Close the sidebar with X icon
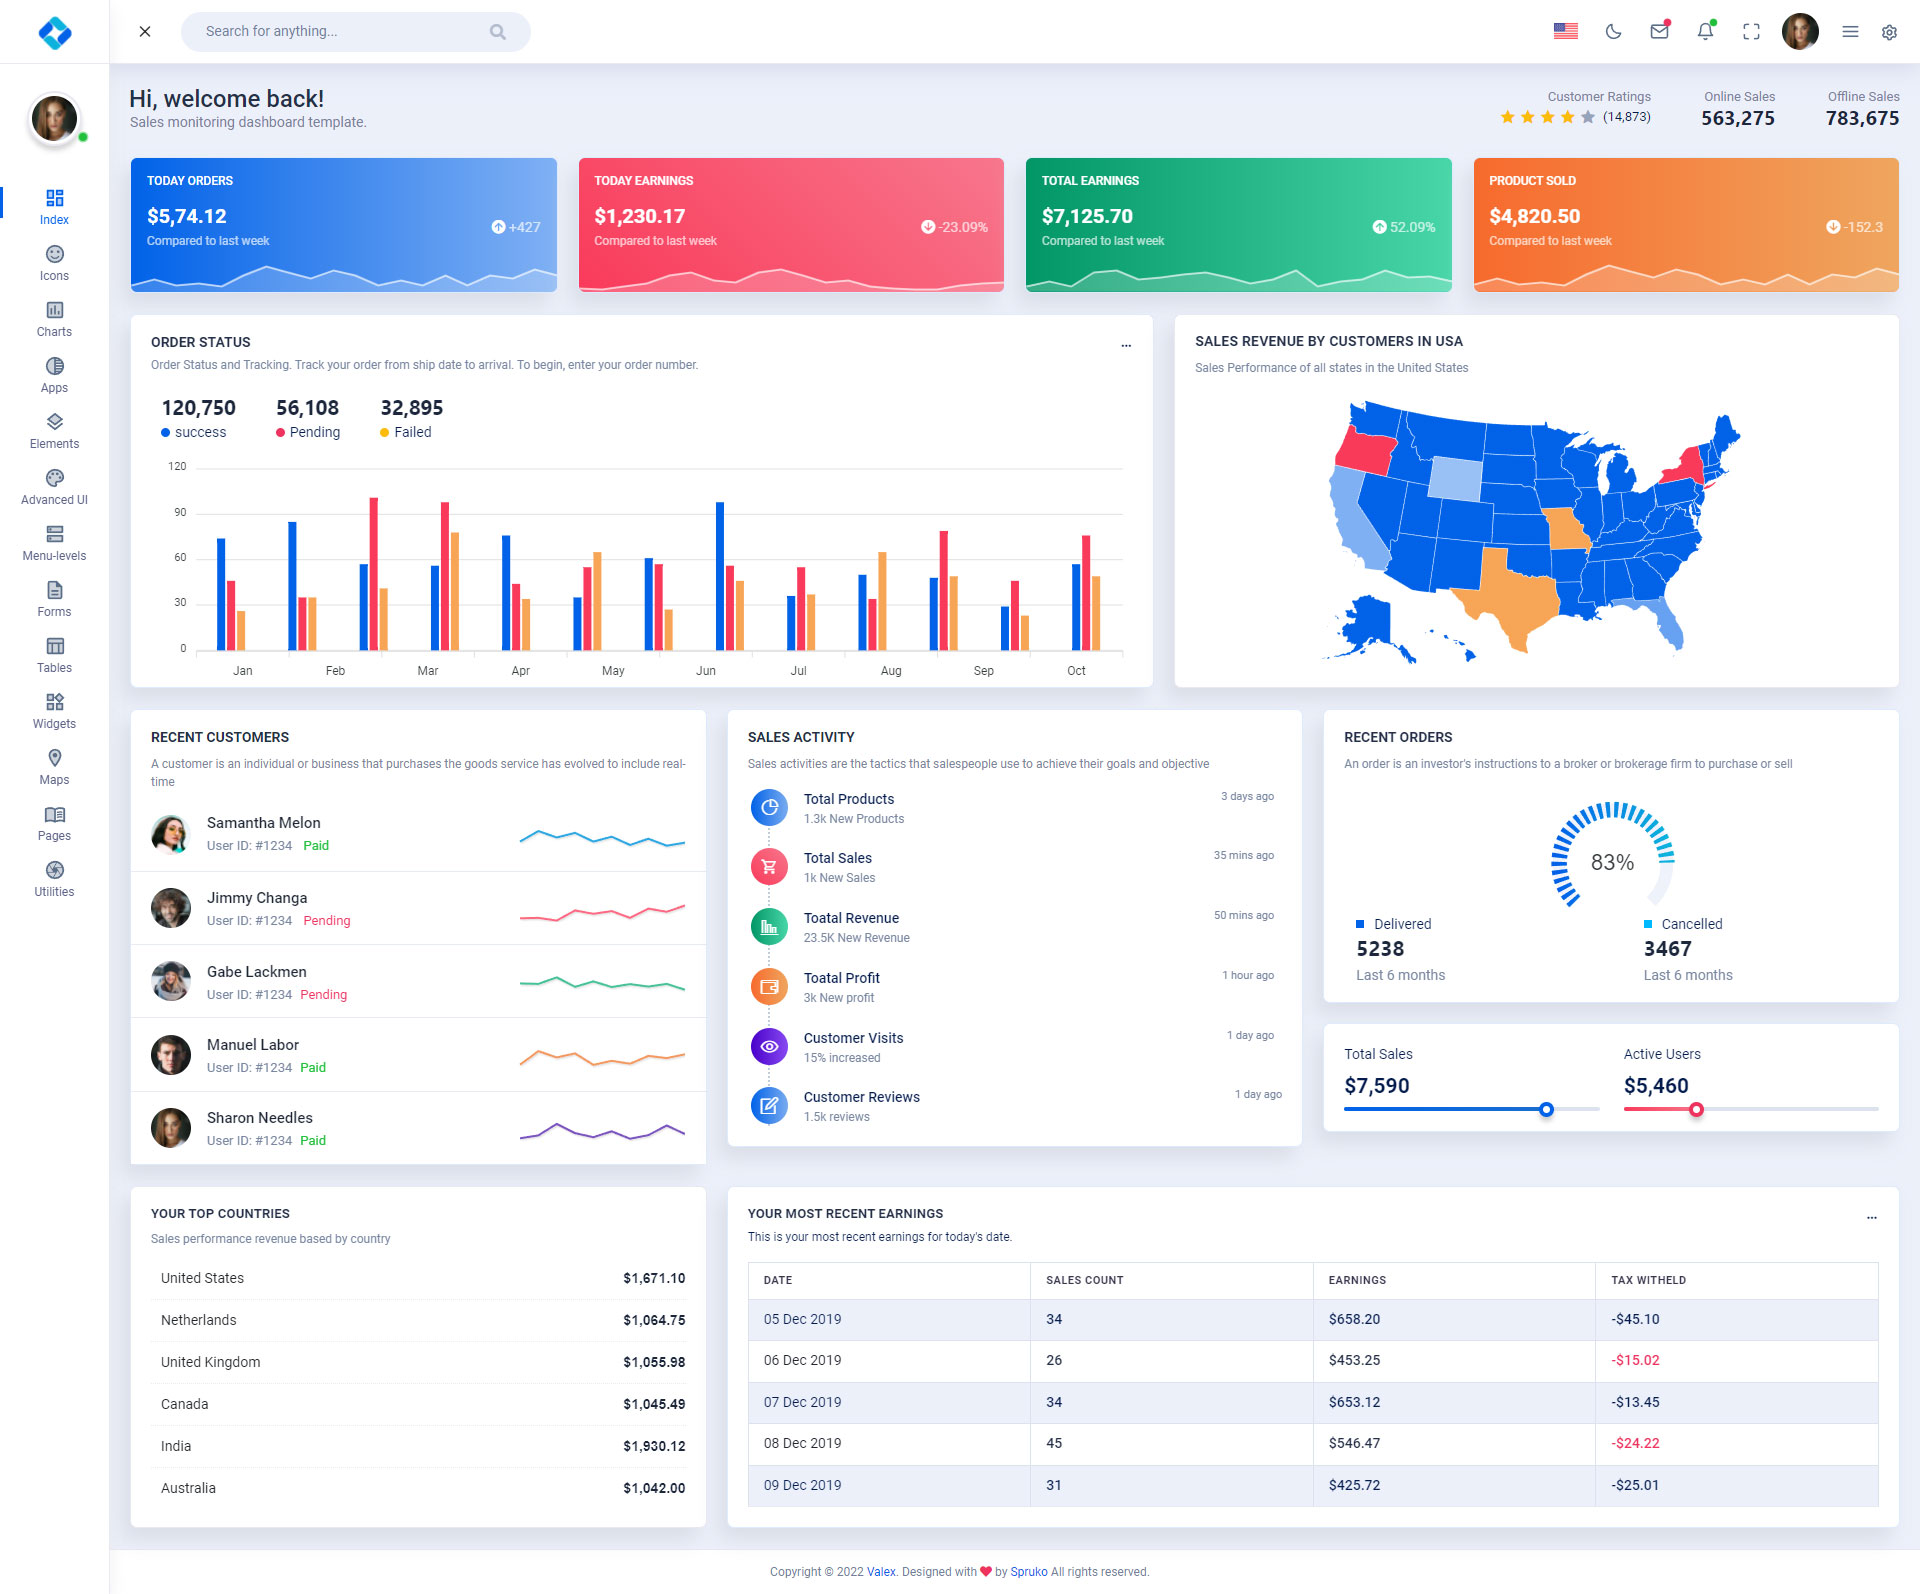 [x=145, y=32]
